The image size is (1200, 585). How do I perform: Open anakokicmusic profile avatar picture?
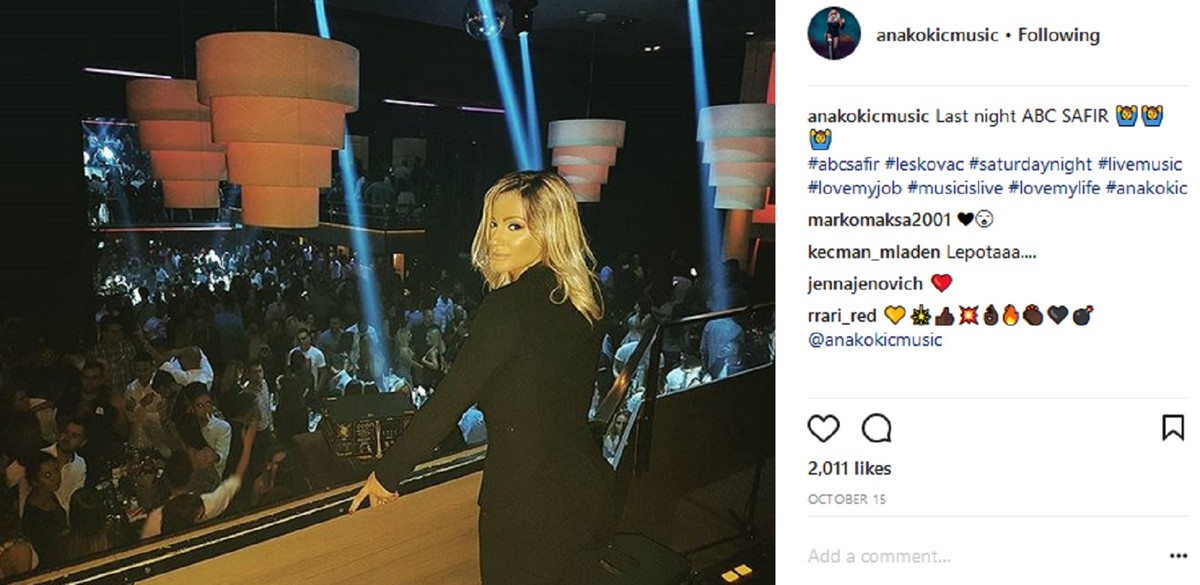[834, 35]
